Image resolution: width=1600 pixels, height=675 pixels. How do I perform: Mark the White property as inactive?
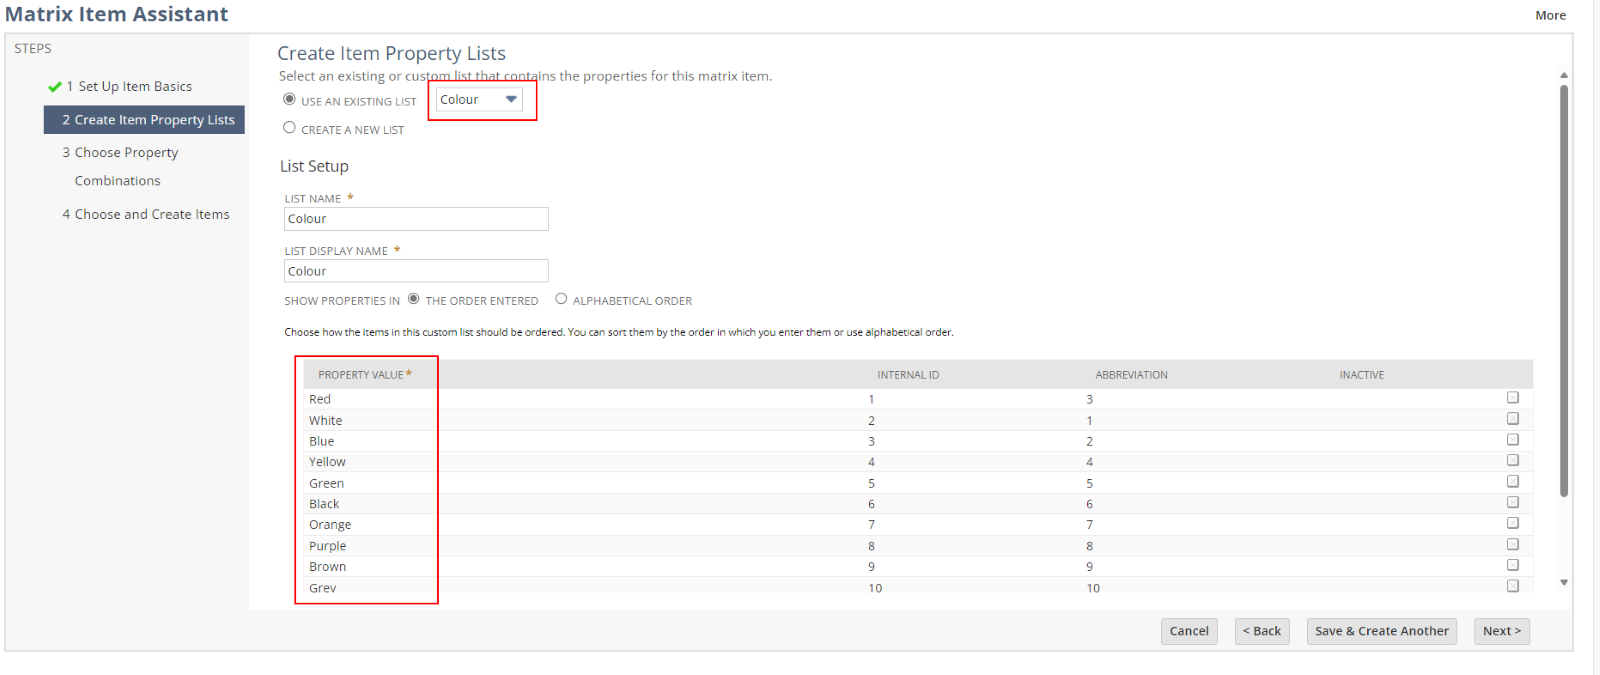(1512, 419)
